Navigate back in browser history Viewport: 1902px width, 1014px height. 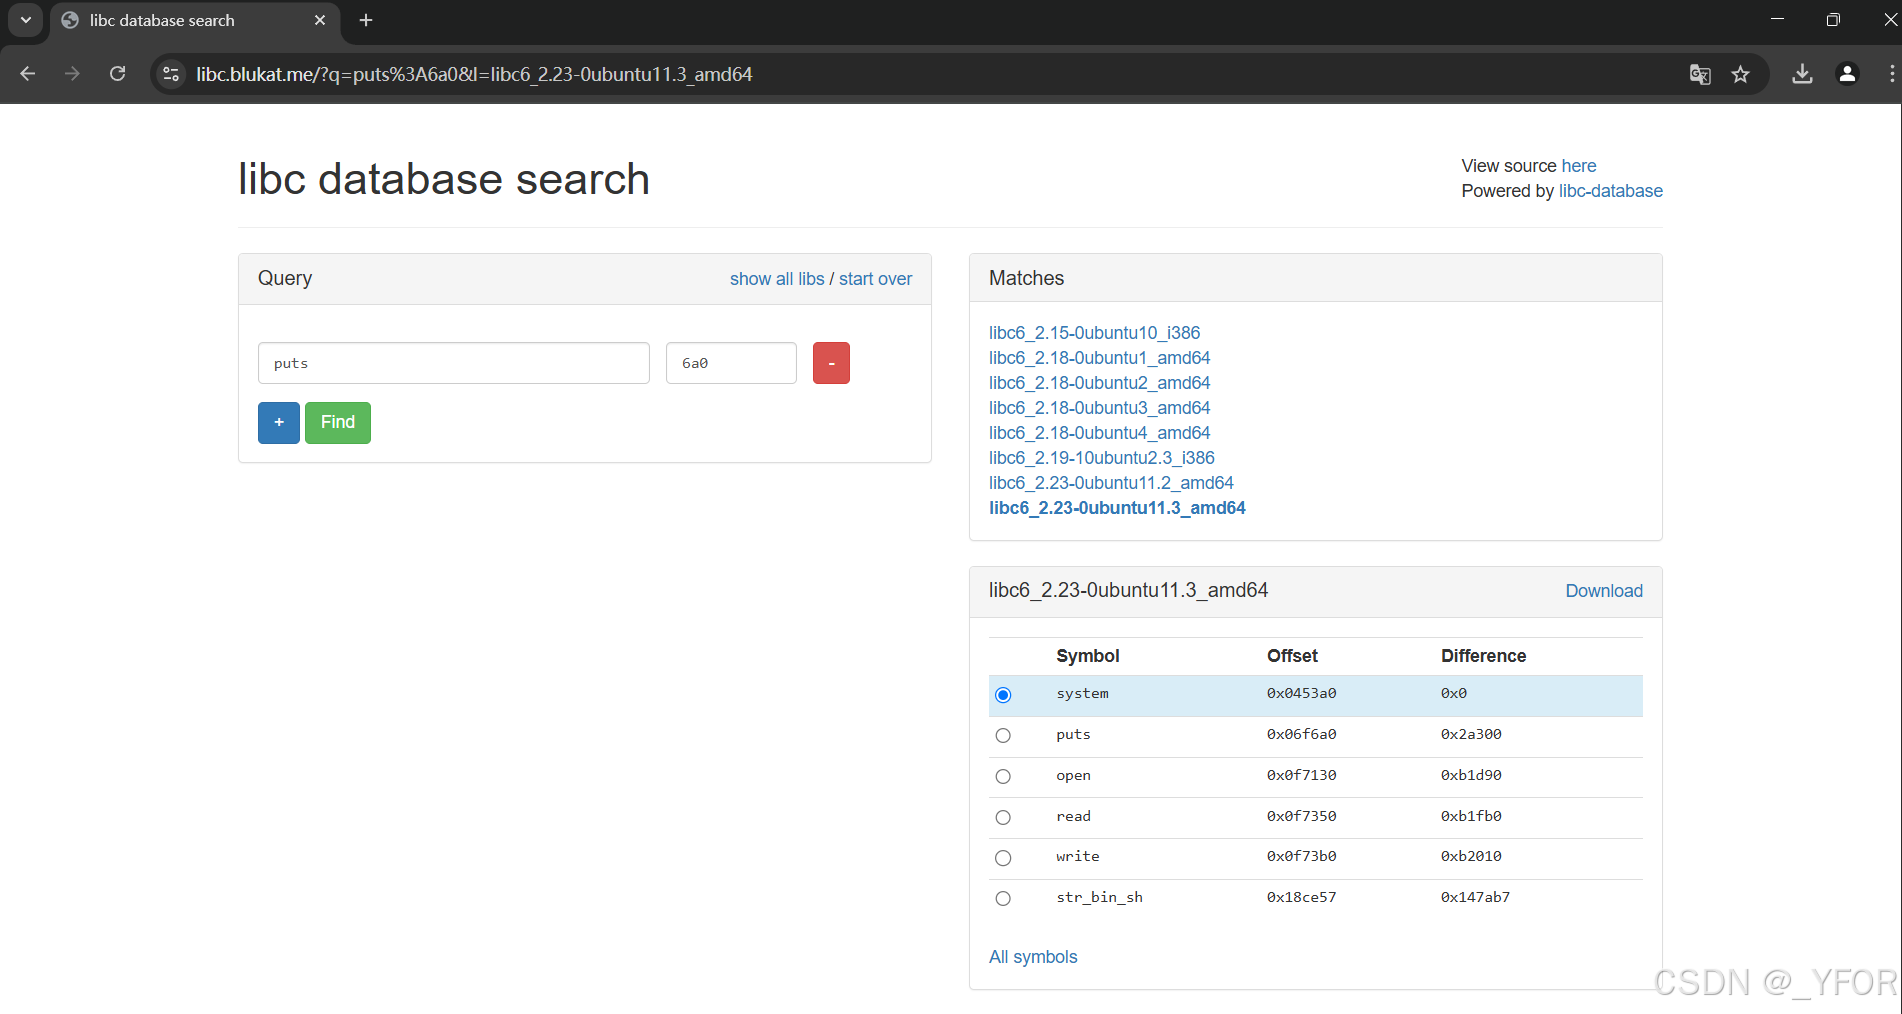tap(27, 74)
